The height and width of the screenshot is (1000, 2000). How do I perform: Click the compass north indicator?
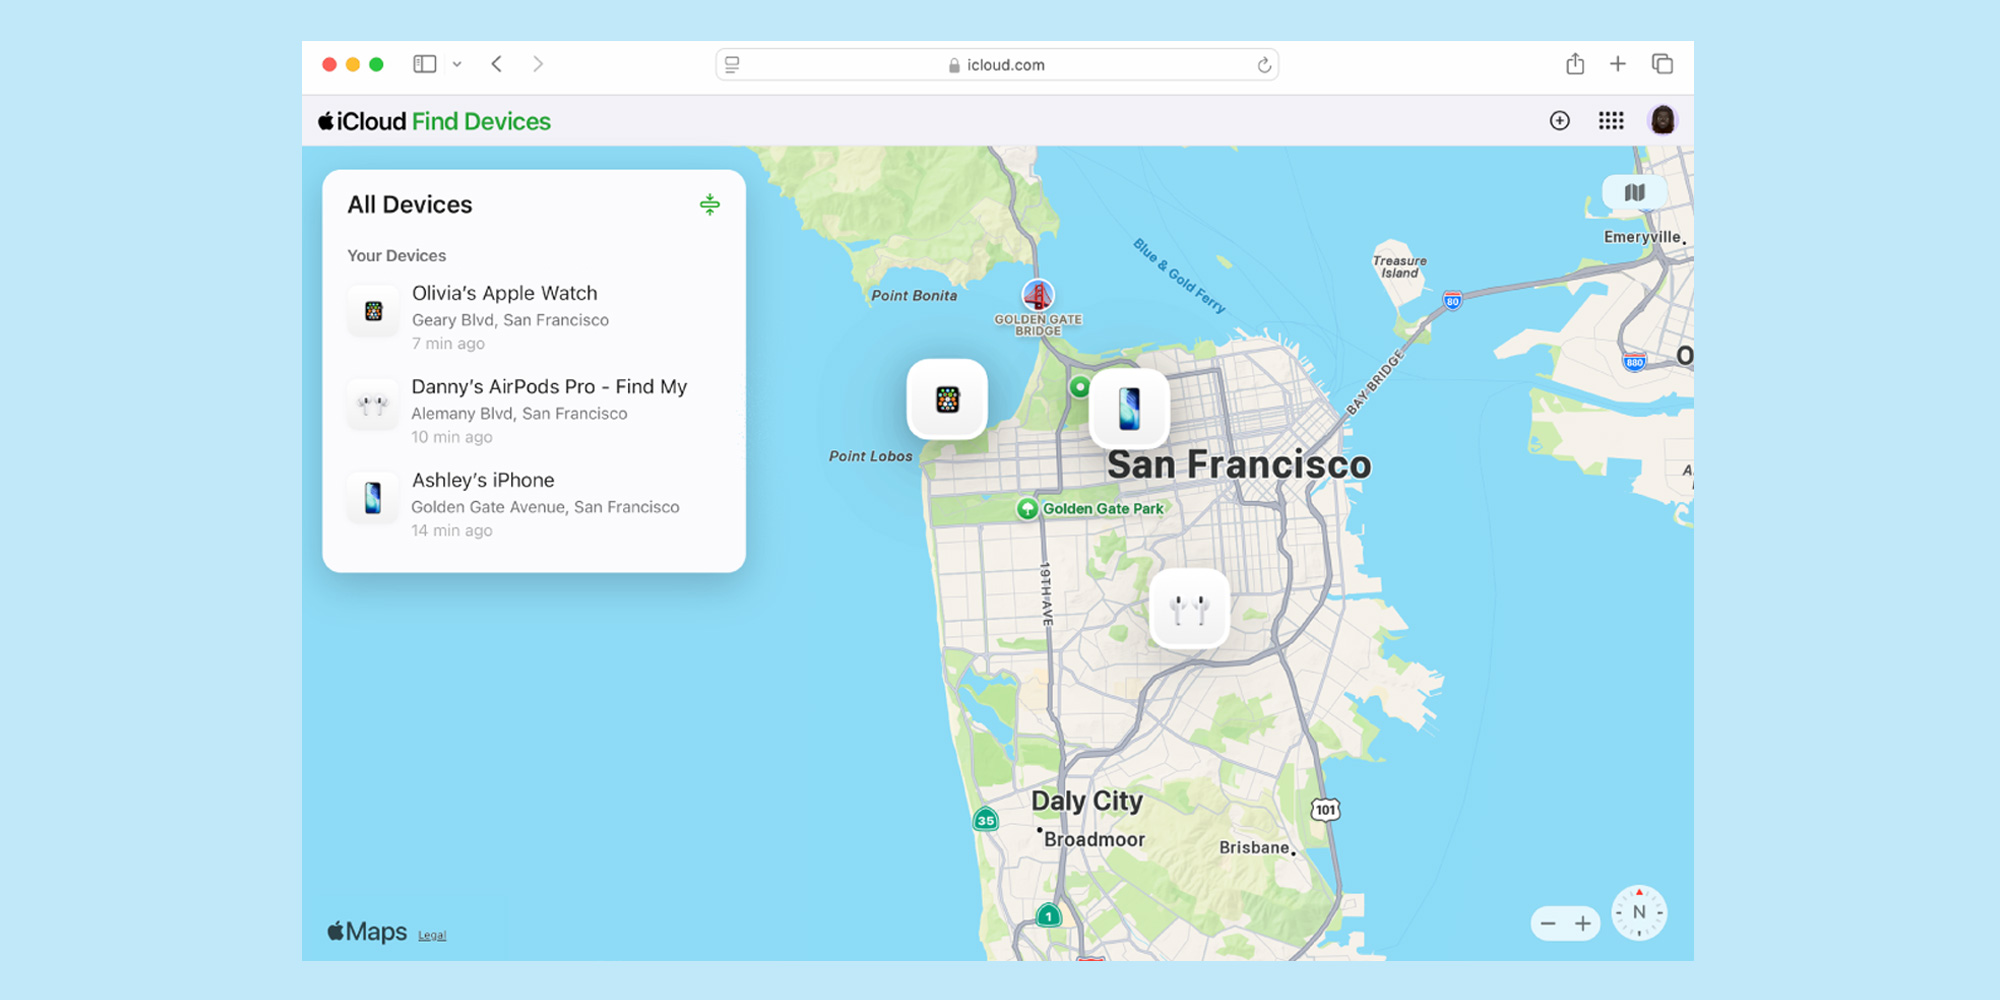(x=1639, y=912)
